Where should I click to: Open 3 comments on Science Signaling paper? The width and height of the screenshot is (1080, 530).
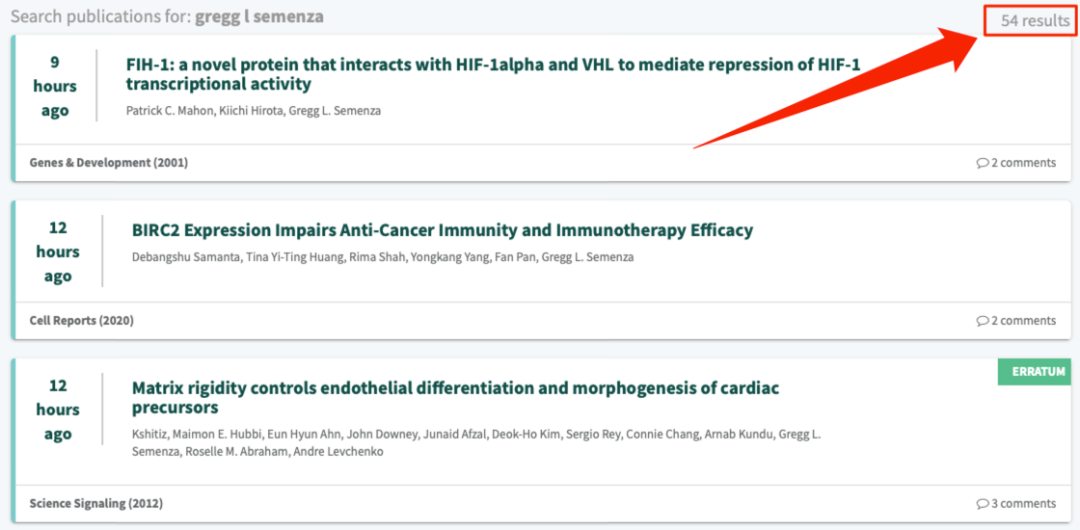click(1016, 504)
